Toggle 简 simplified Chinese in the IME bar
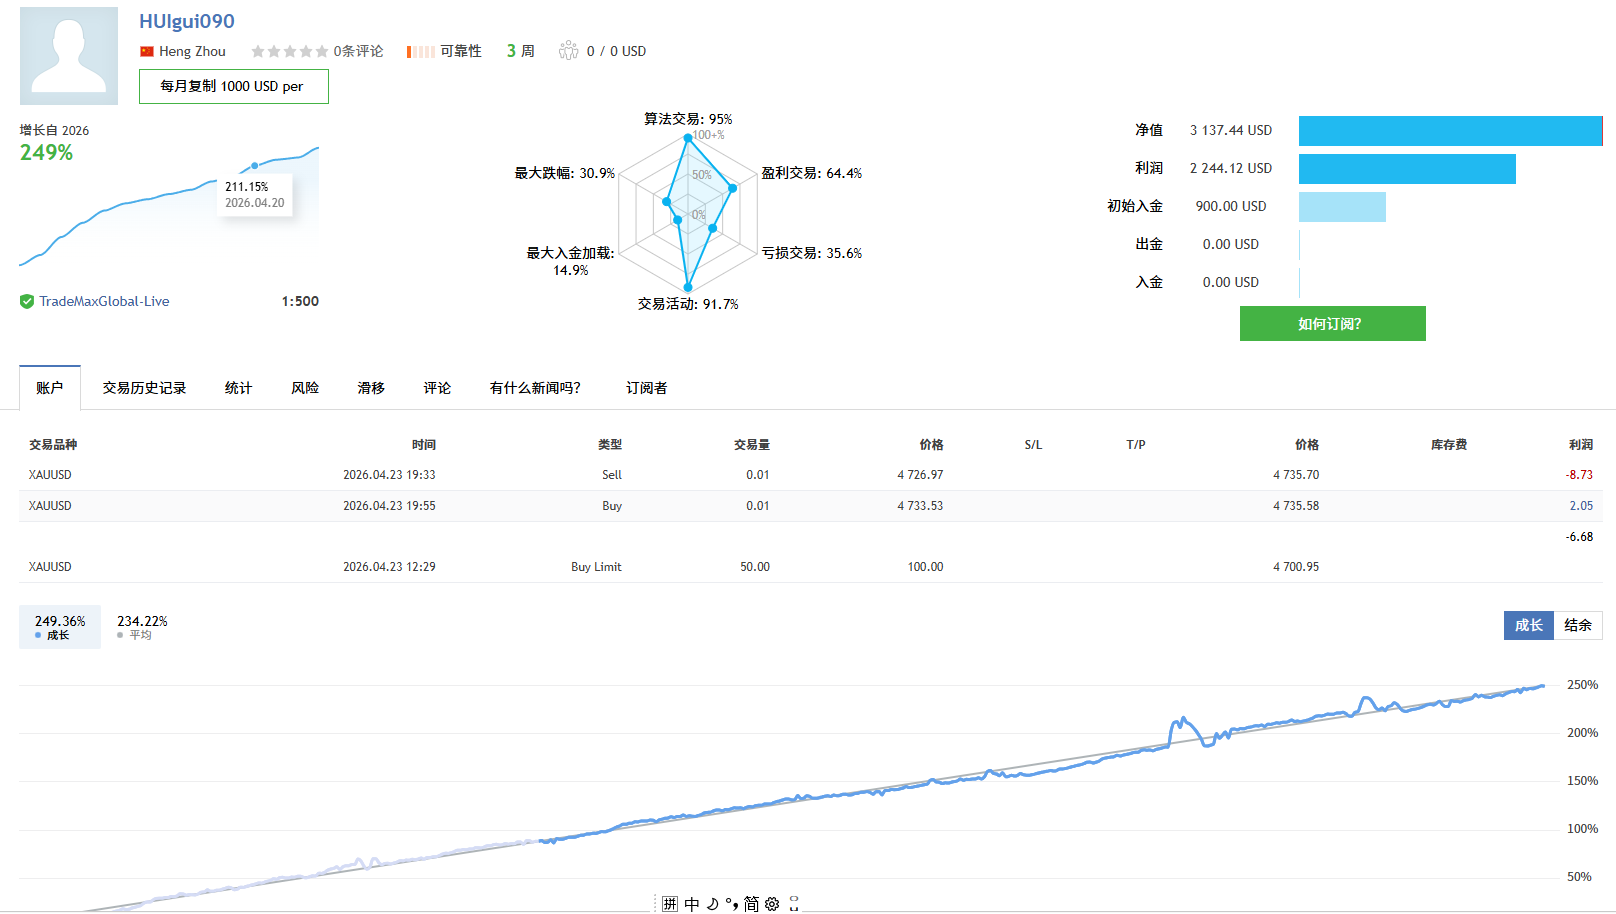 (x=752, y=904)
